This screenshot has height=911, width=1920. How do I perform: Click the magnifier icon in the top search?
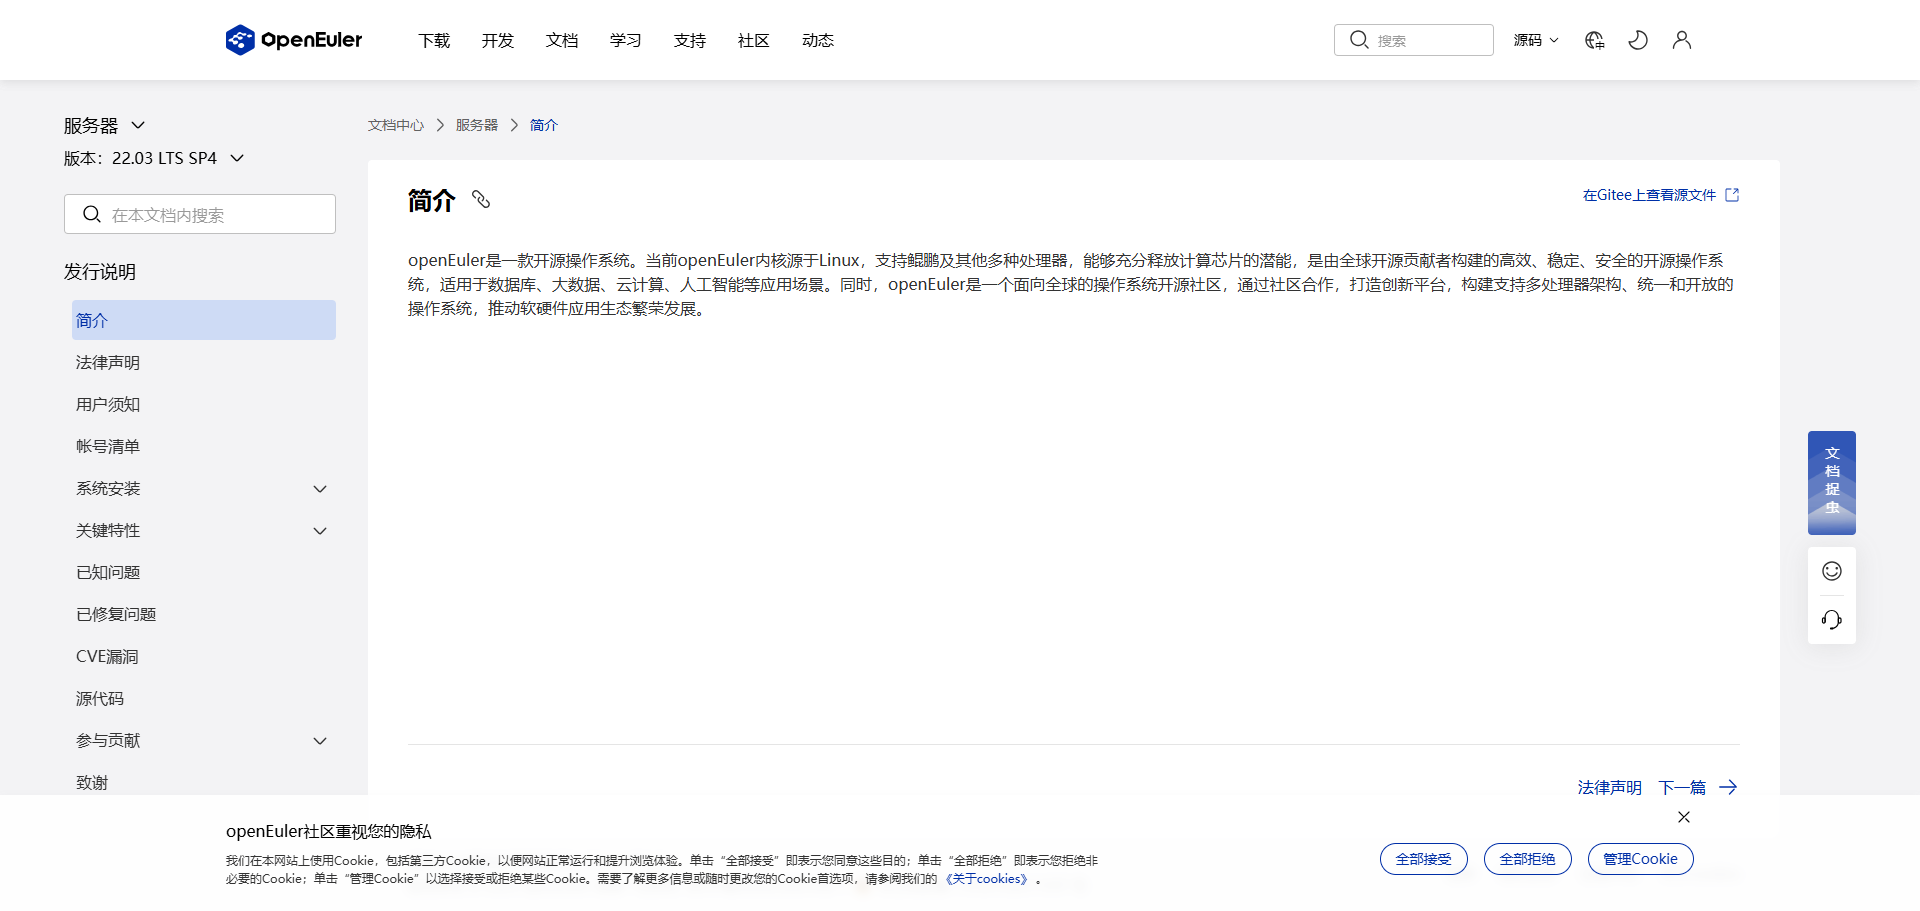(1359, 40)
